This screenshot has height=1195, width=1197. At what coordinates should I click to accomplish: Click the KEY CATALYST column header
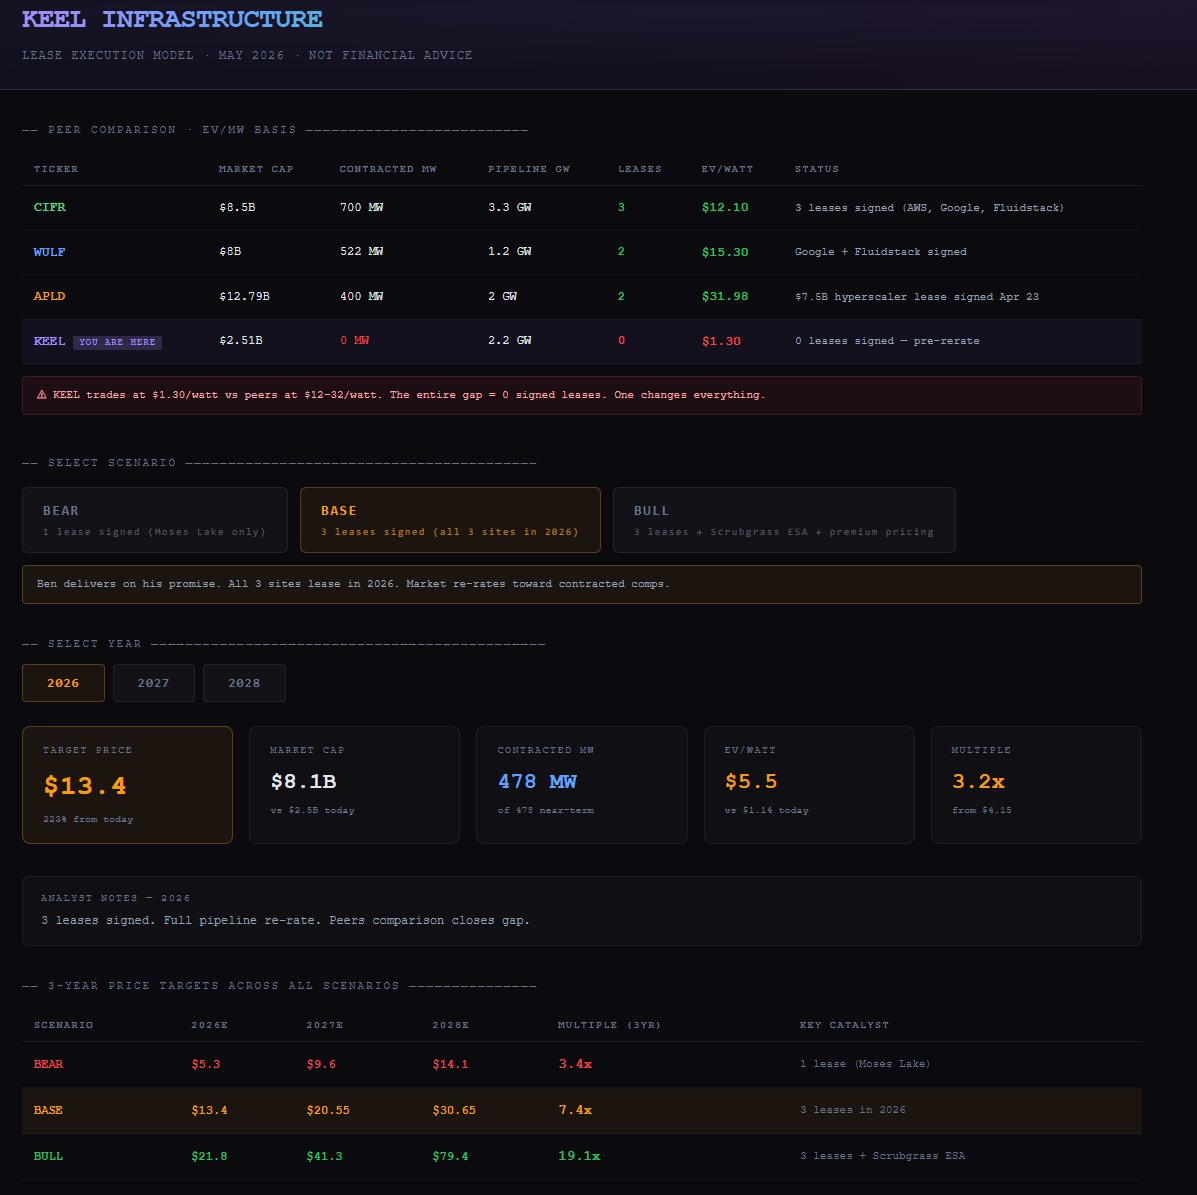(x=844, y=1025)
